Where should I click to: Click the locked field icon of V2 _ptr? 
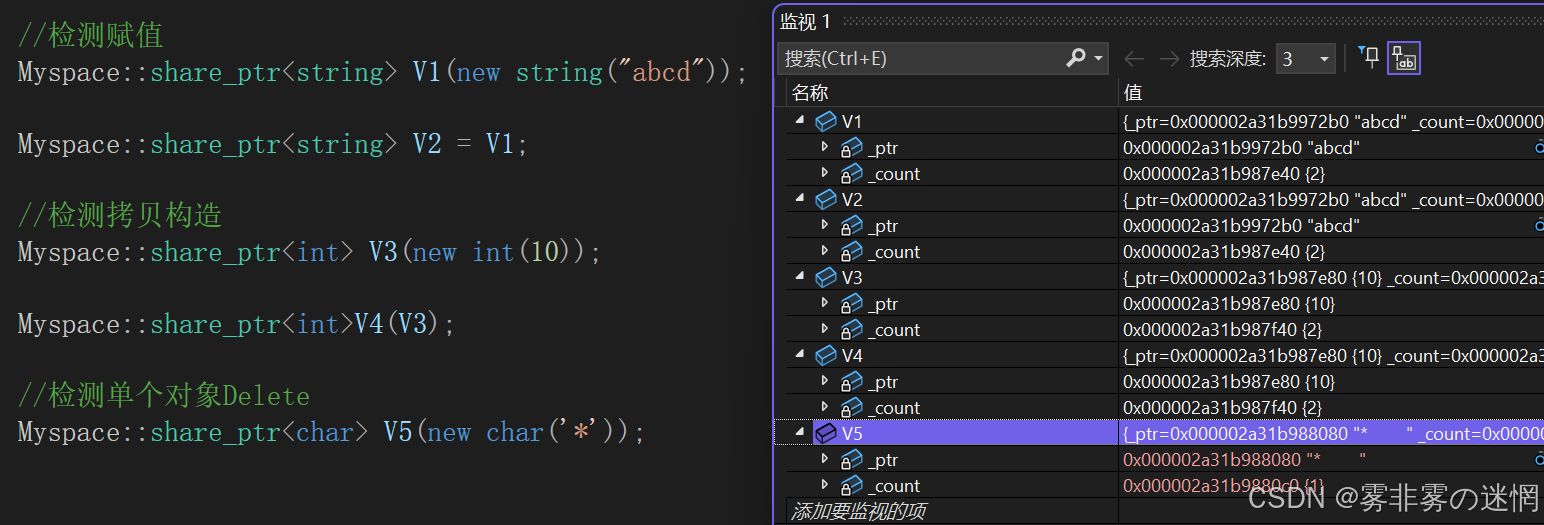(851, 225)
